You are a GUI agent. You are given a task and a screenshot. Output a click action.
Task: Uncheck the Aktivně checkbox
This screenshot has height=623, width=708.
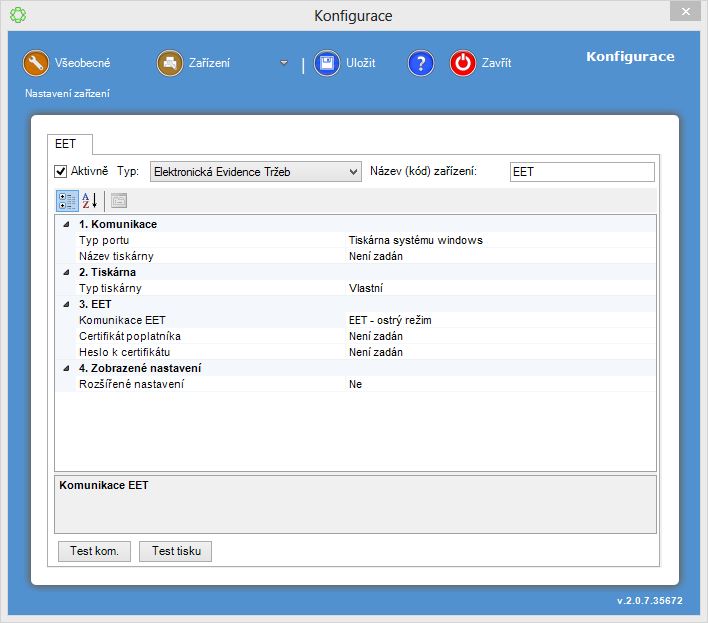[x=61, y=171]
